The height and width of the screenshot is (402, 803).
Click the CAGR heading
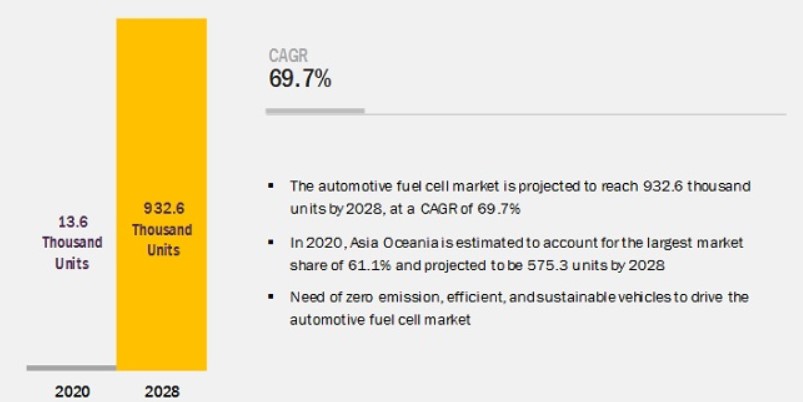coord(288,55)
